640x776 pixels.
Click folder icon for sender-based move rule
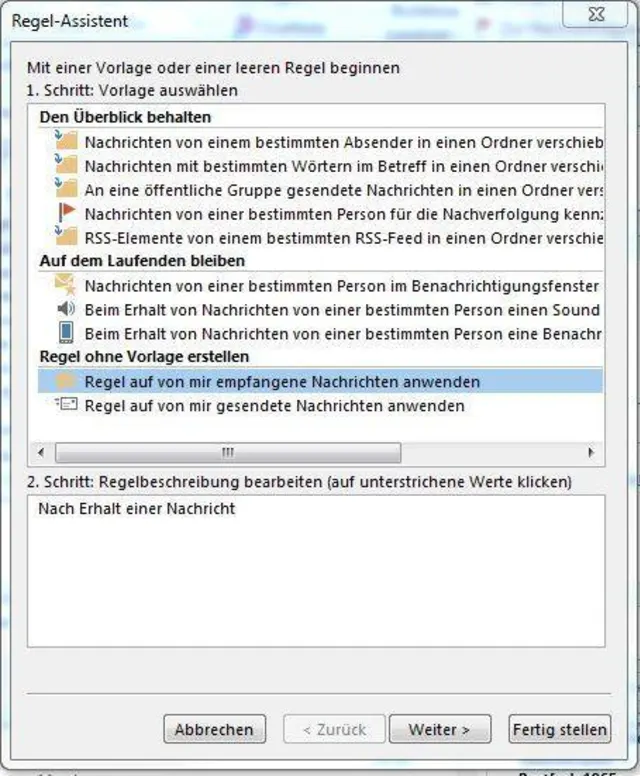click(66, 141)
